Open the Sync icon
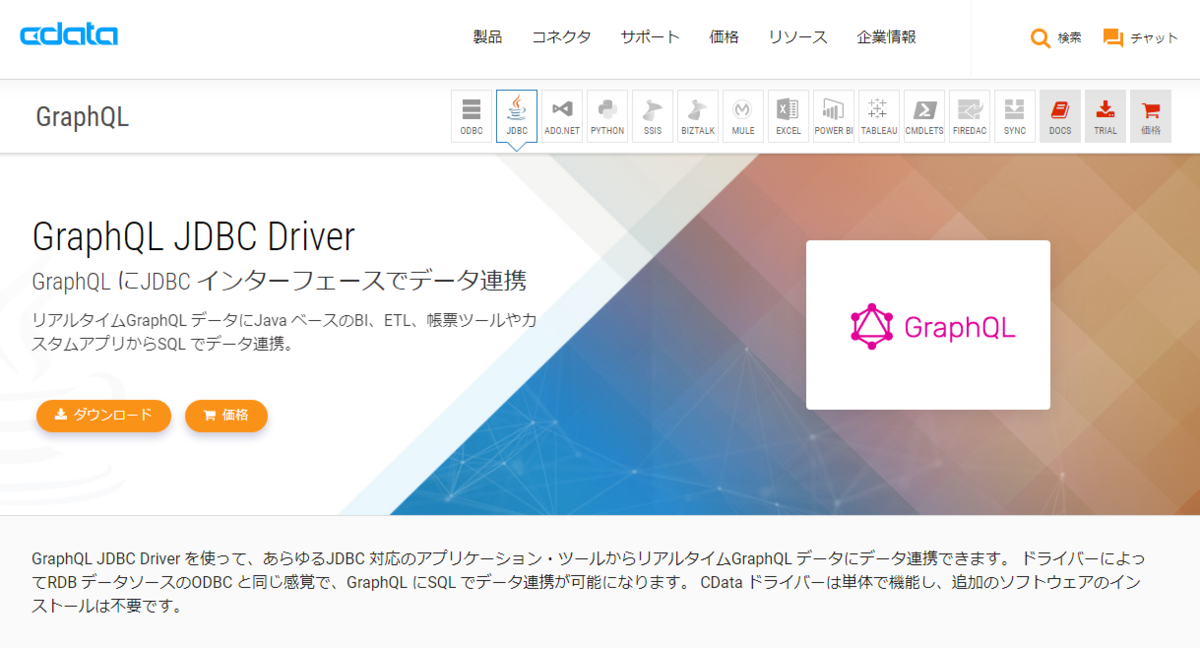The width and height of the screenshot is (1200, 648). 1015,116
